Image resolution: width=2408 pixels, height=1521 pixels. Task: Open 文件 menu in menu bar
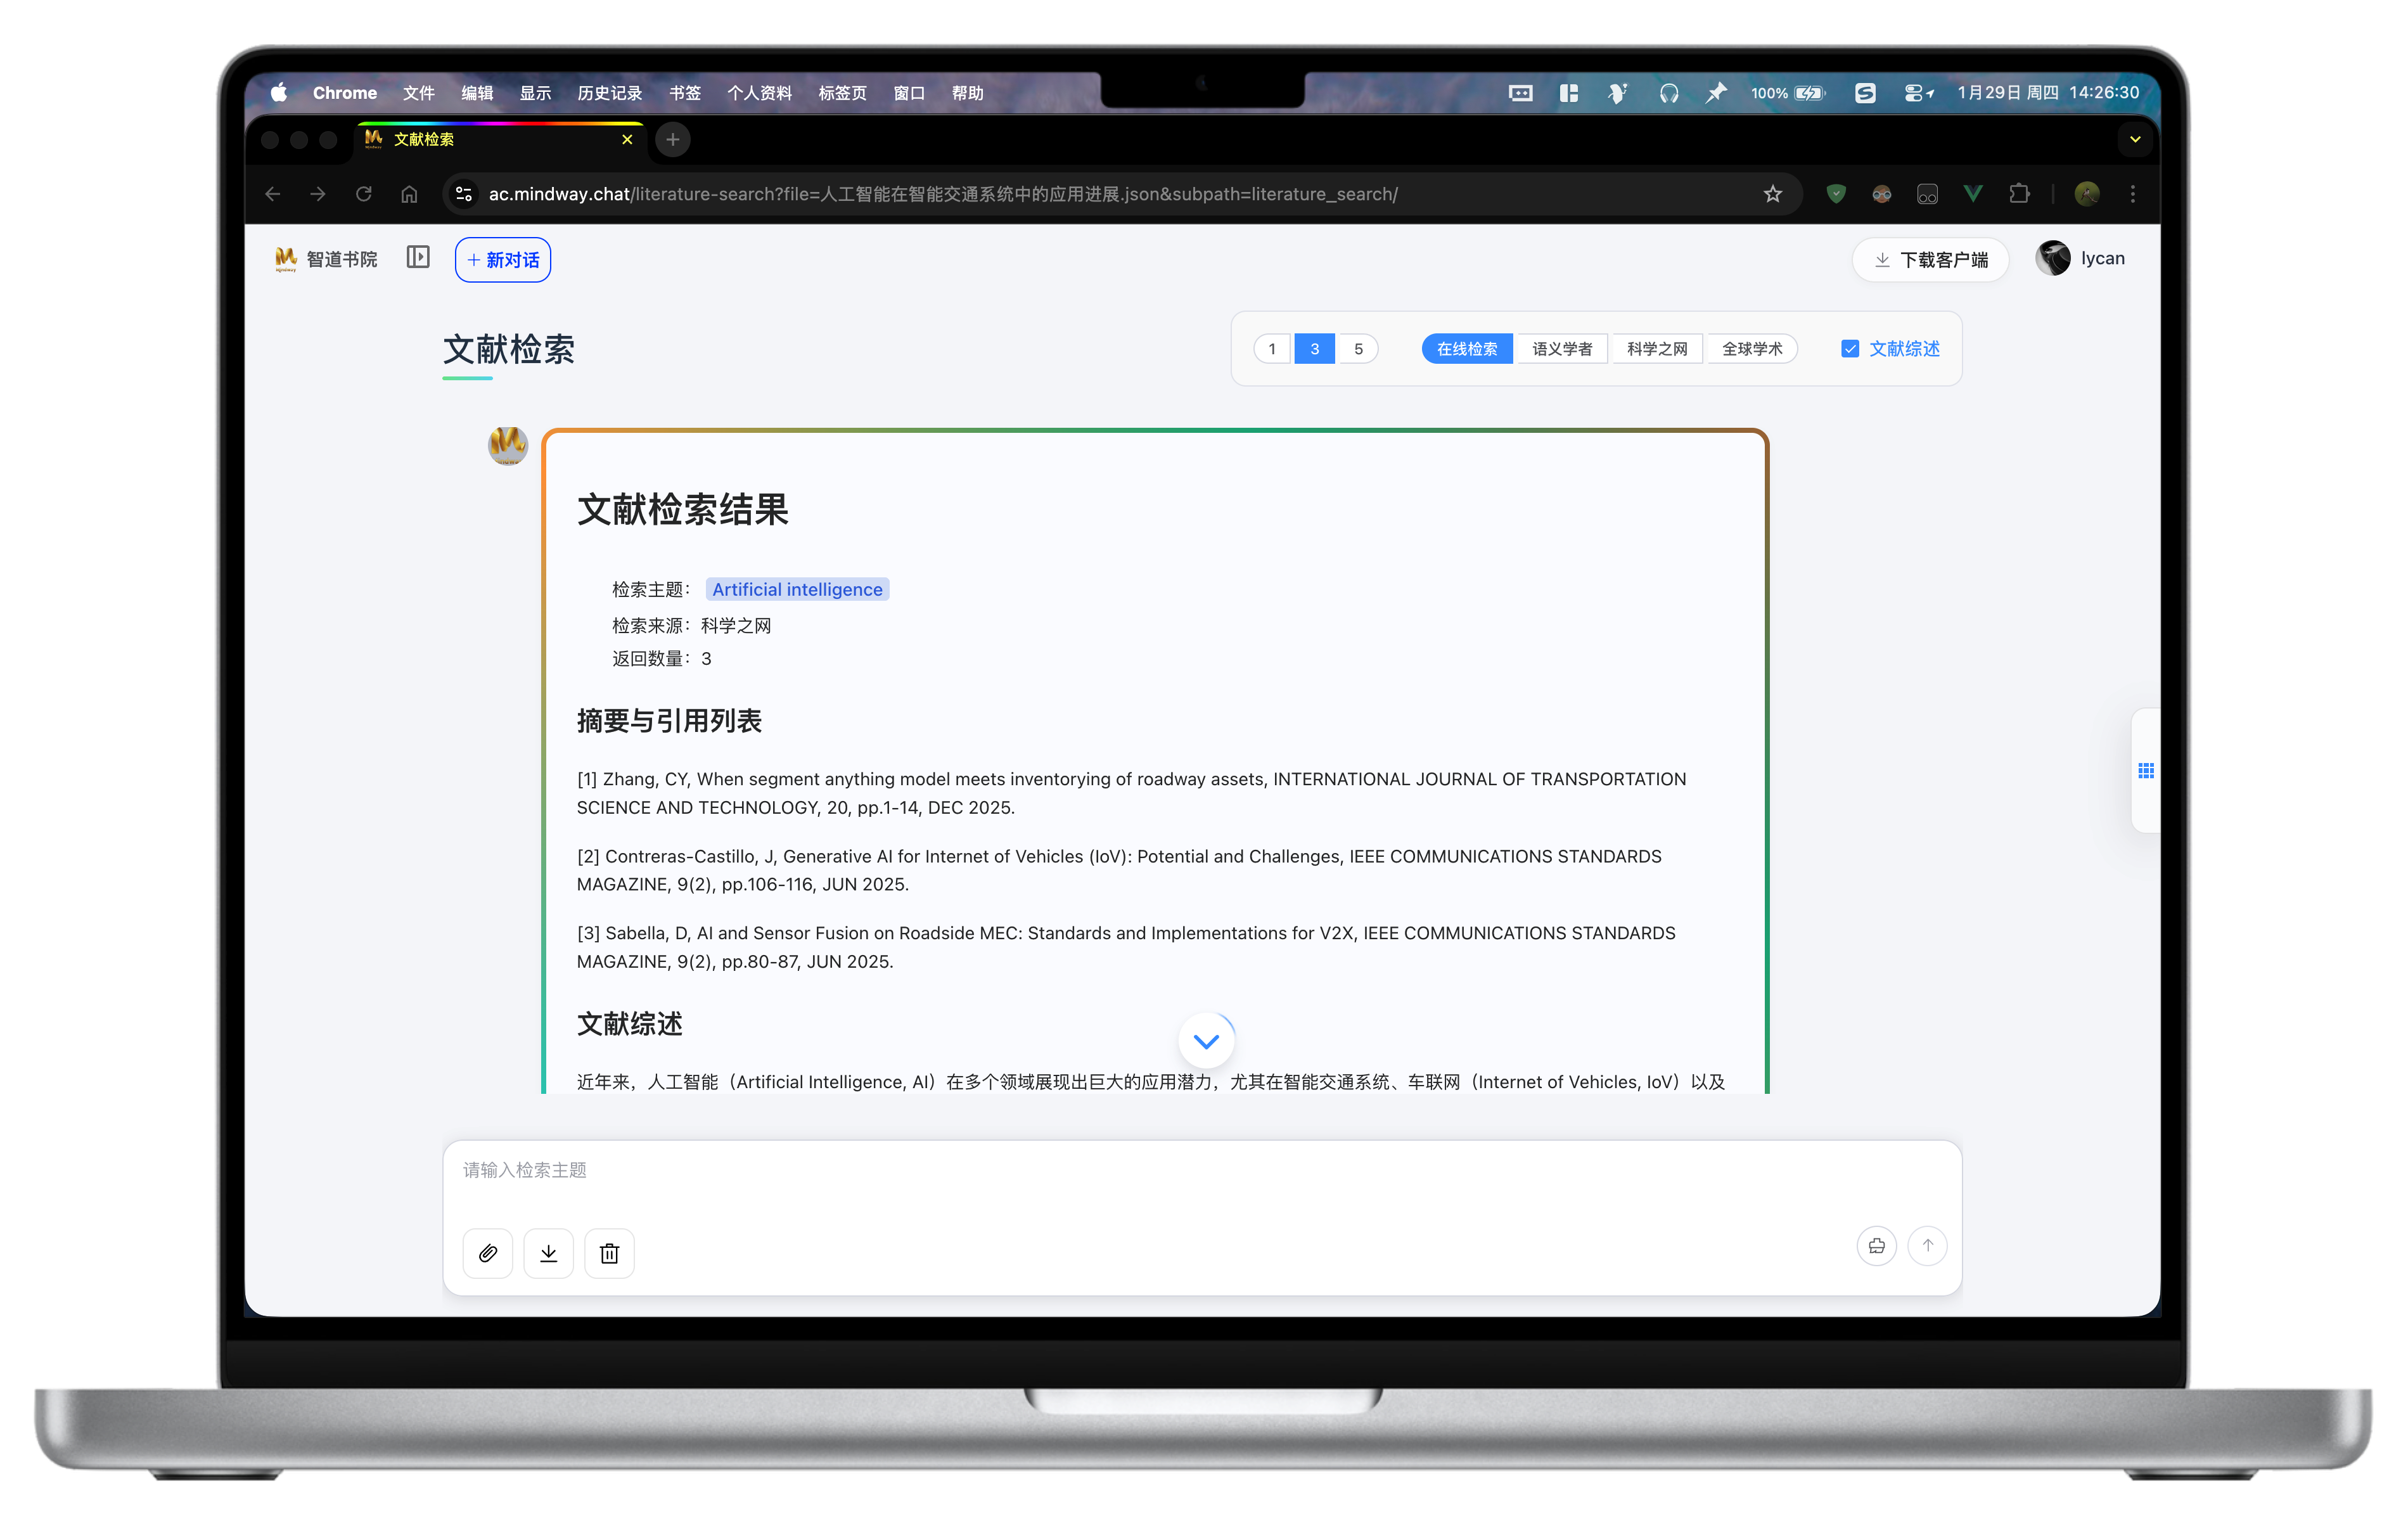click(x=419, y=93)
